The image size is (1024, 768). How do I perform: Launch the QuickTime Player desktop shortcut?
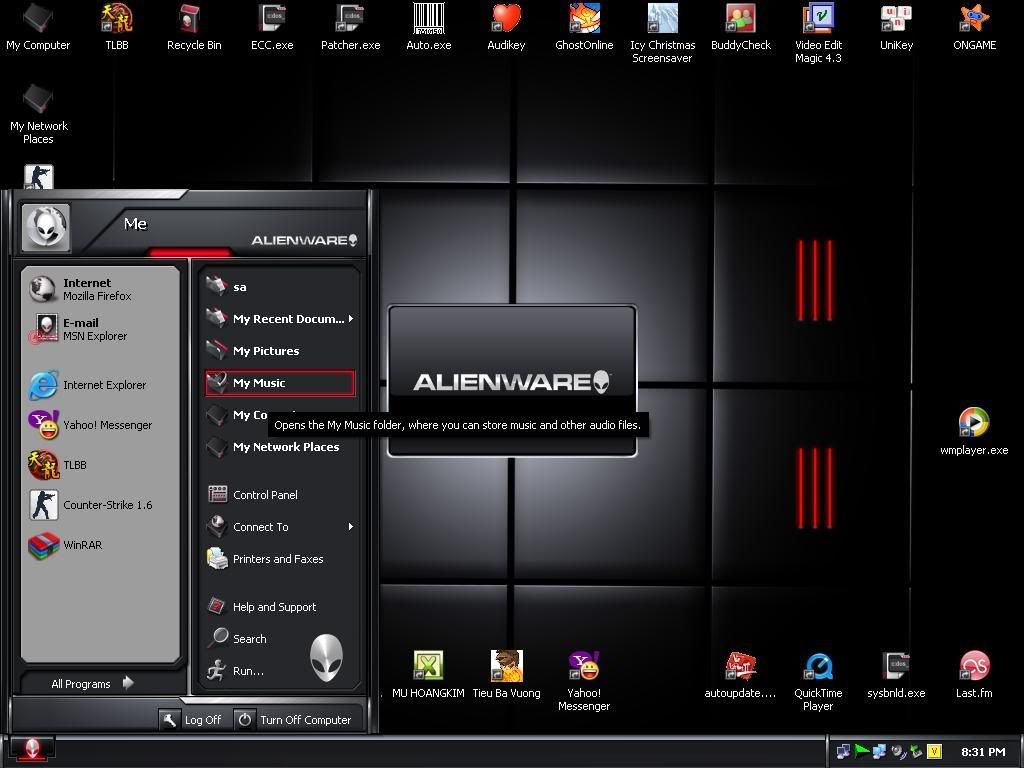tap(818, 680)
